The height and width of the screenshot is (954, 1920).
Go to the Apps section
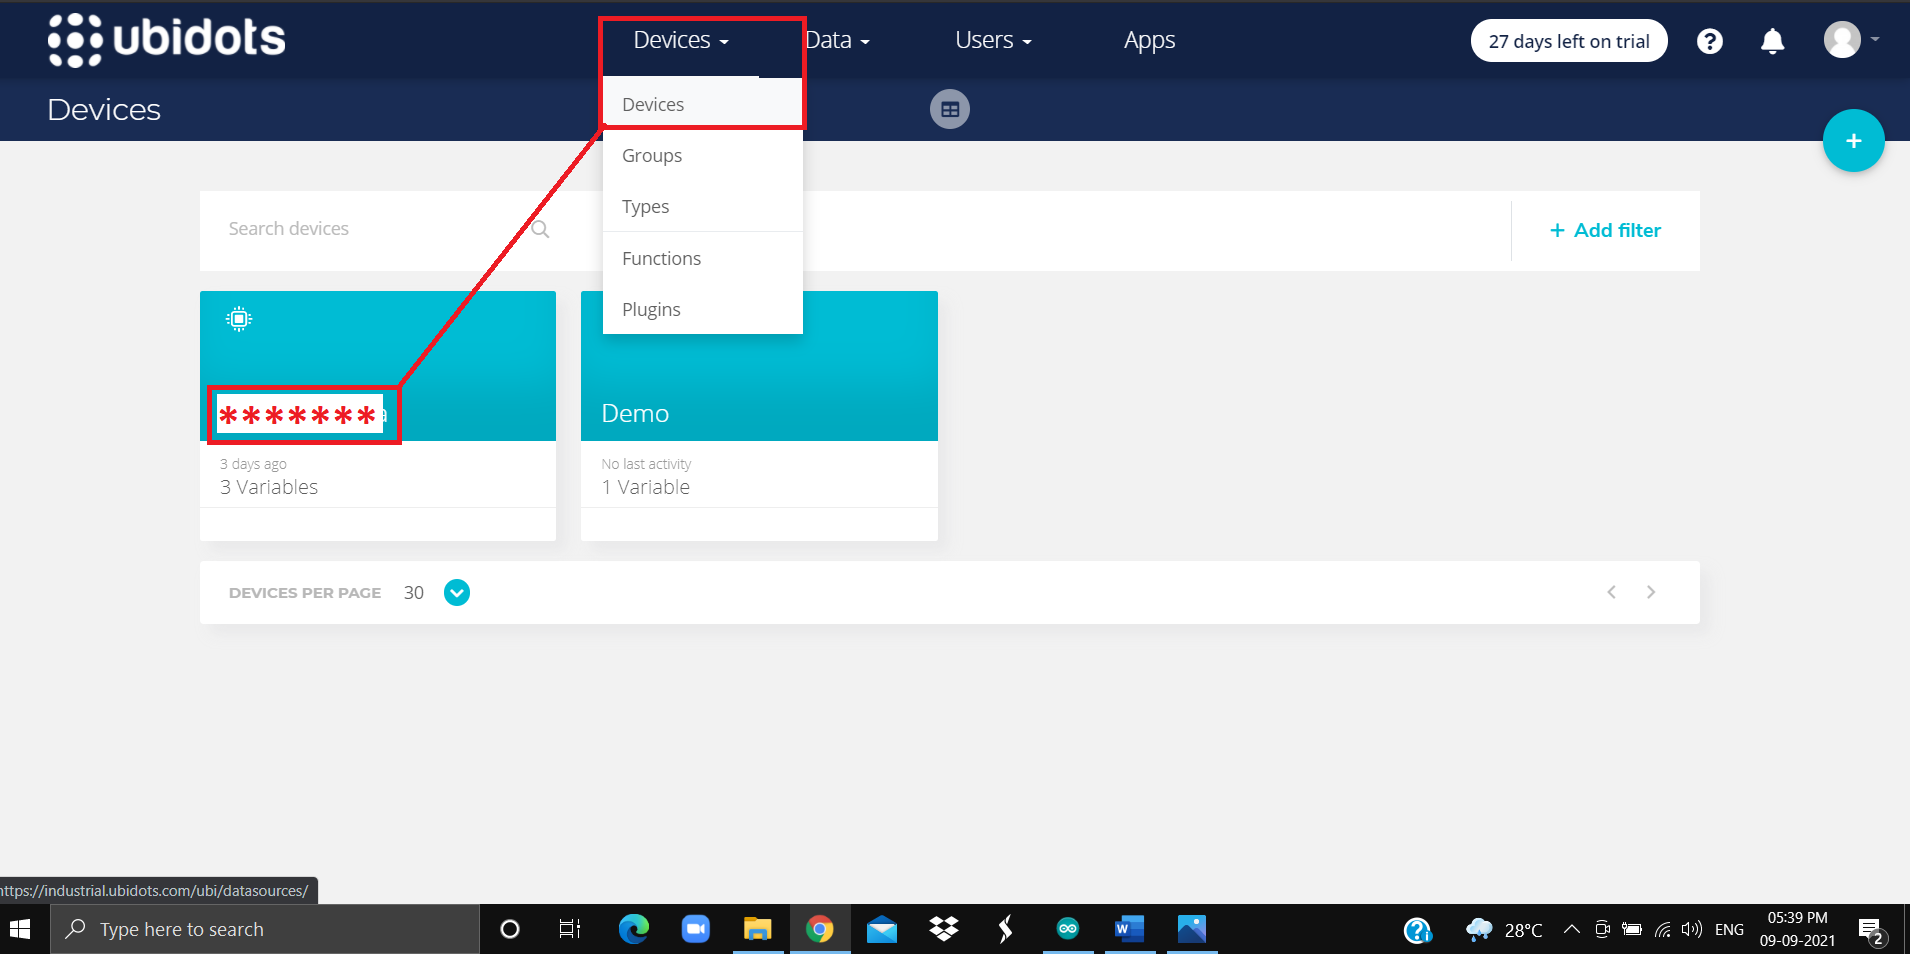coord(1149,40)
